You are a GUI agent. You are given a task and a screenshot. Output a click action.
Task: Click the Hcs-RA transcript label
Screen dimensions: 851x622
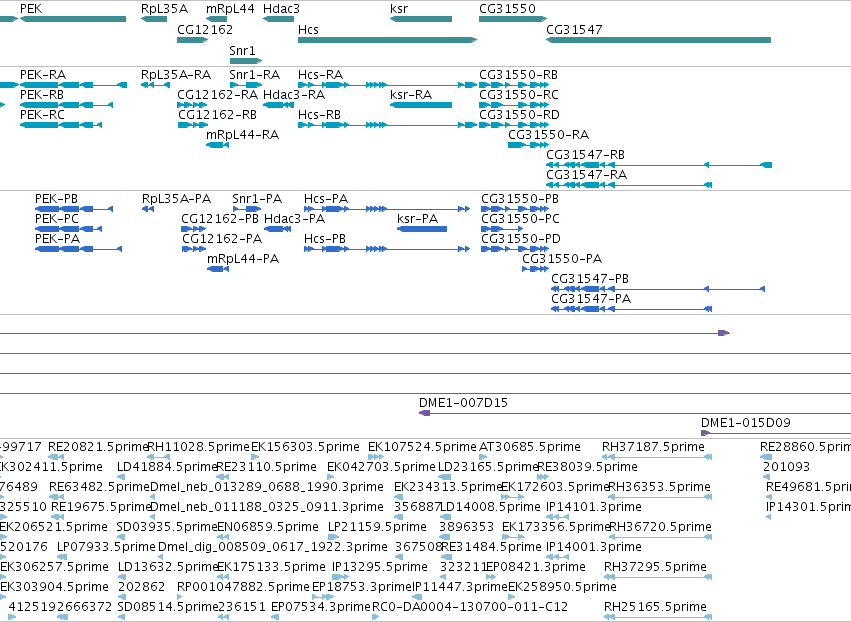coord(320,74)
